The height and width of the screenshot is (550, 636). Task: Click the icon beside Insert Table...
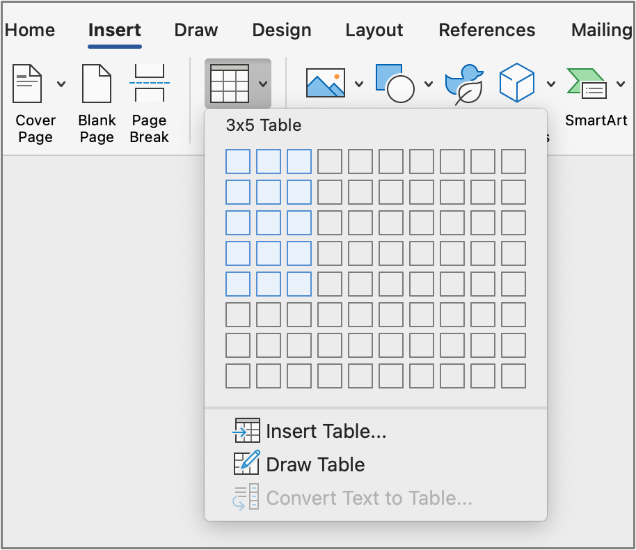click(x=246, y=430)
